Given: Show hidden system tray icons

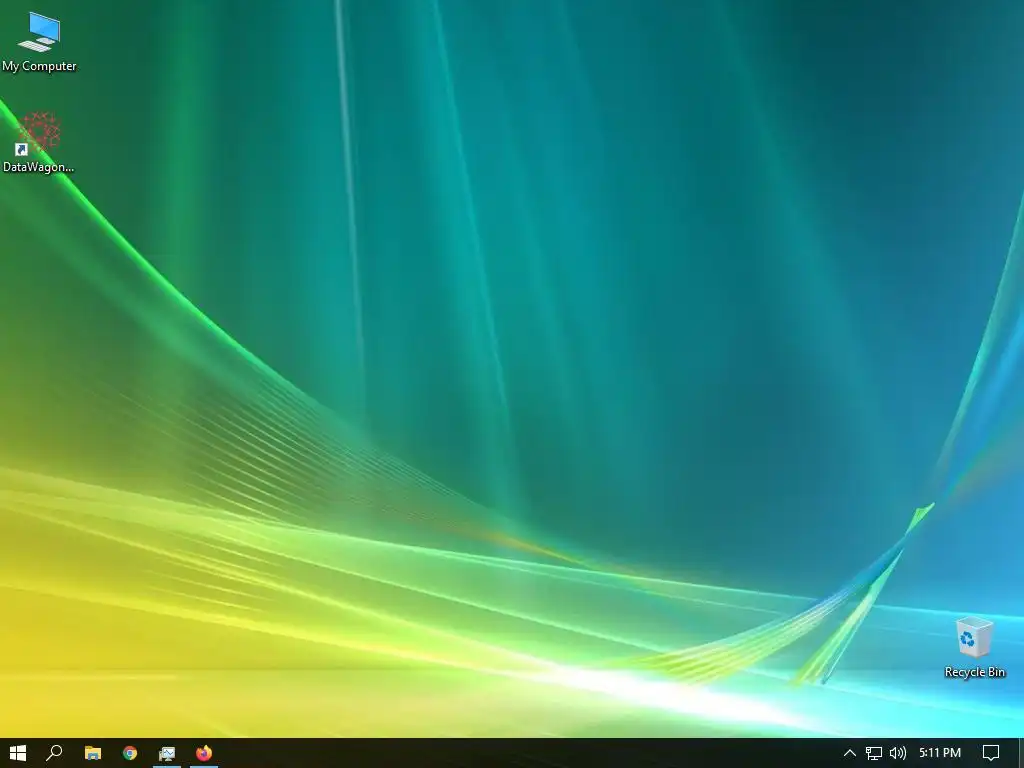Looking at the screenshot, I should tap(850, 753).
